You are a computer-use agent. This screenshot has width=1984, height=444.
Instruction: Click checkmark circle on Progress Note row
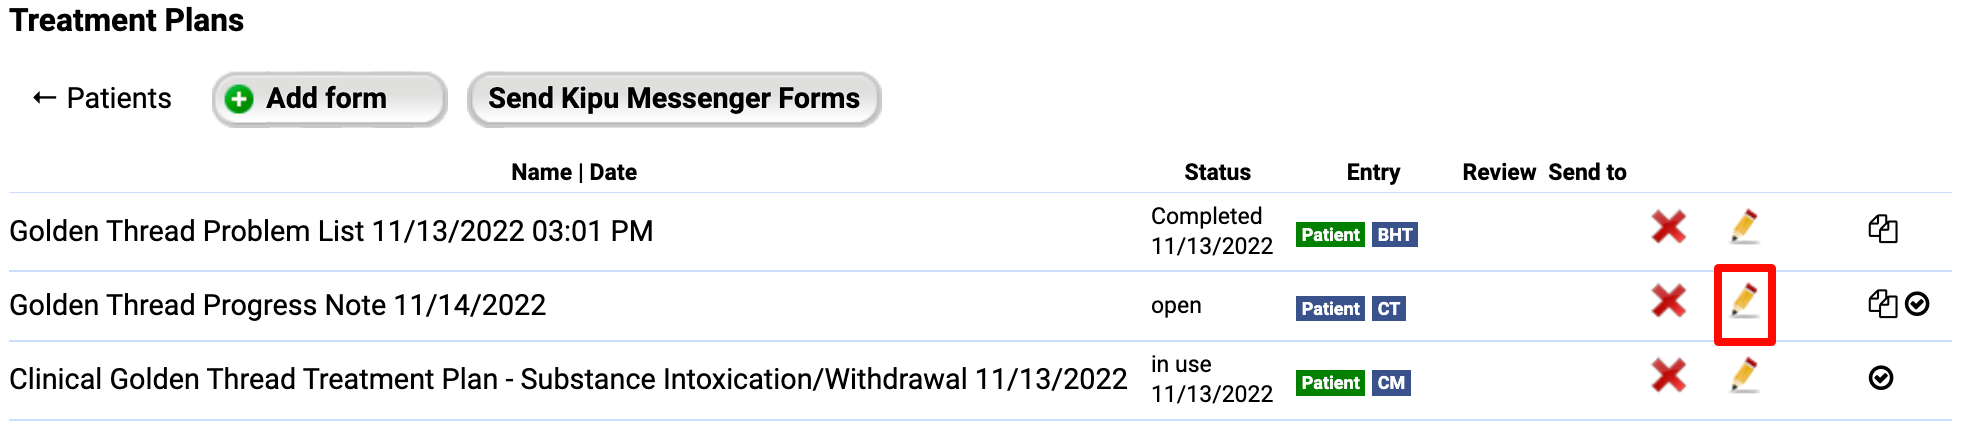pyautogui.click(x=1917, y=304)
